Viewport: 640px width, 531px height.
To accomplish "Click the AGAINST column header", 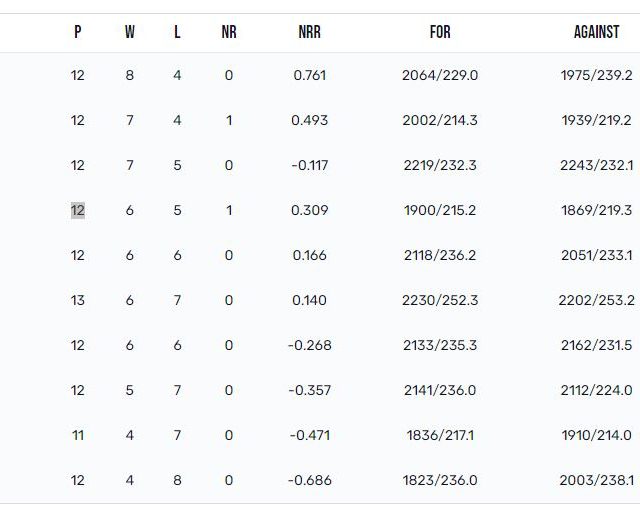I will 596,32.
